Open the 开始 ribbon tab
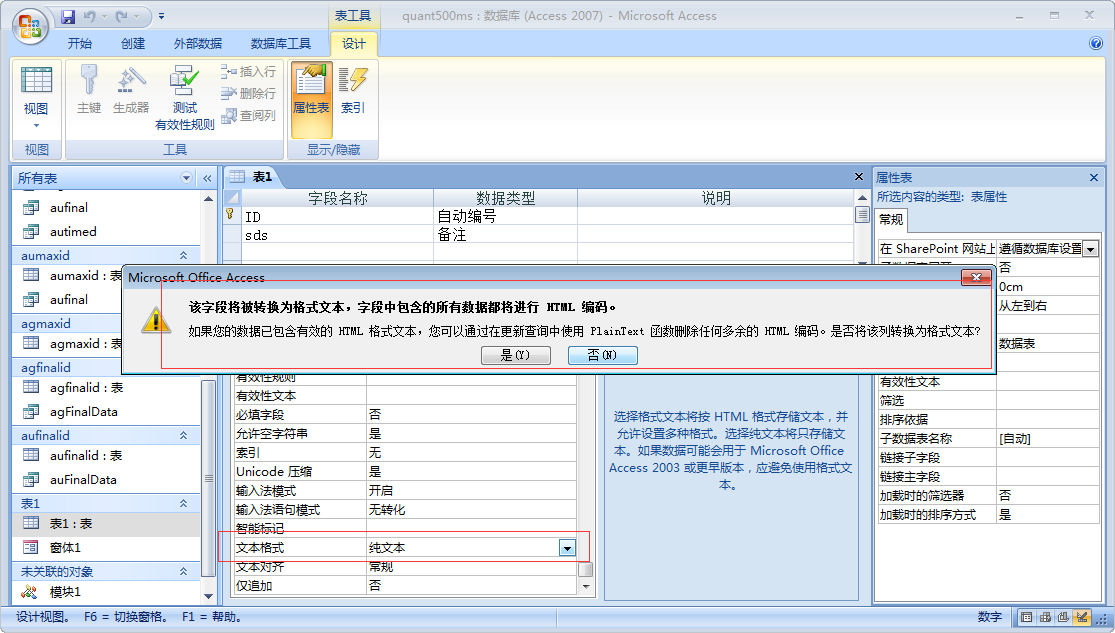The image size is (1115, 633). tap(80, 43)
